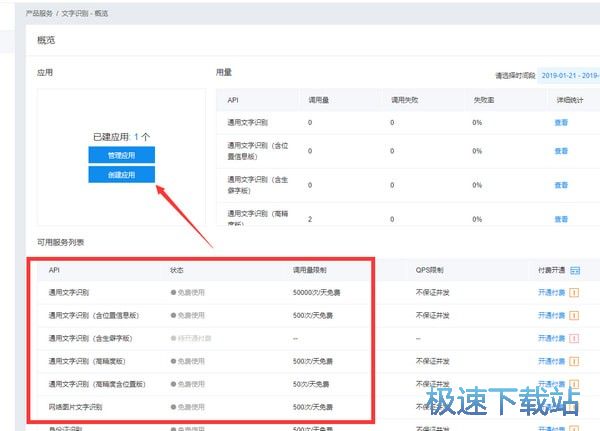Click orange info icon in 含生僻字版 service row

tap(575, 339)
